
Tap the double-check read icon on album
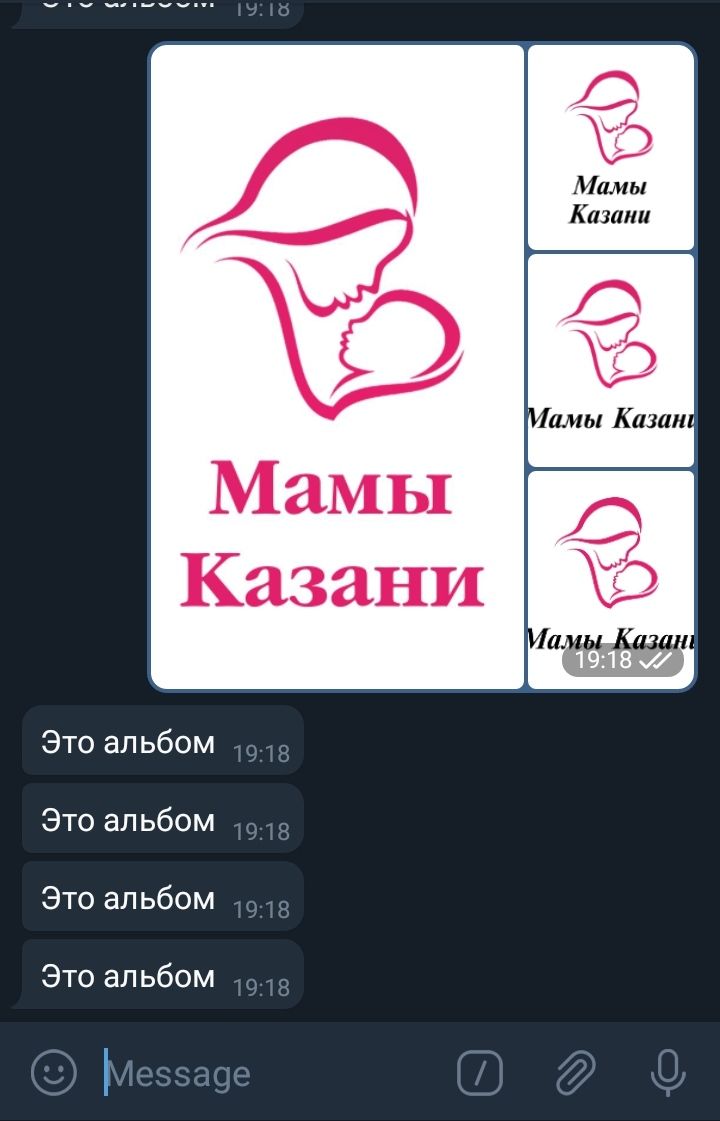tap(656, 661)
